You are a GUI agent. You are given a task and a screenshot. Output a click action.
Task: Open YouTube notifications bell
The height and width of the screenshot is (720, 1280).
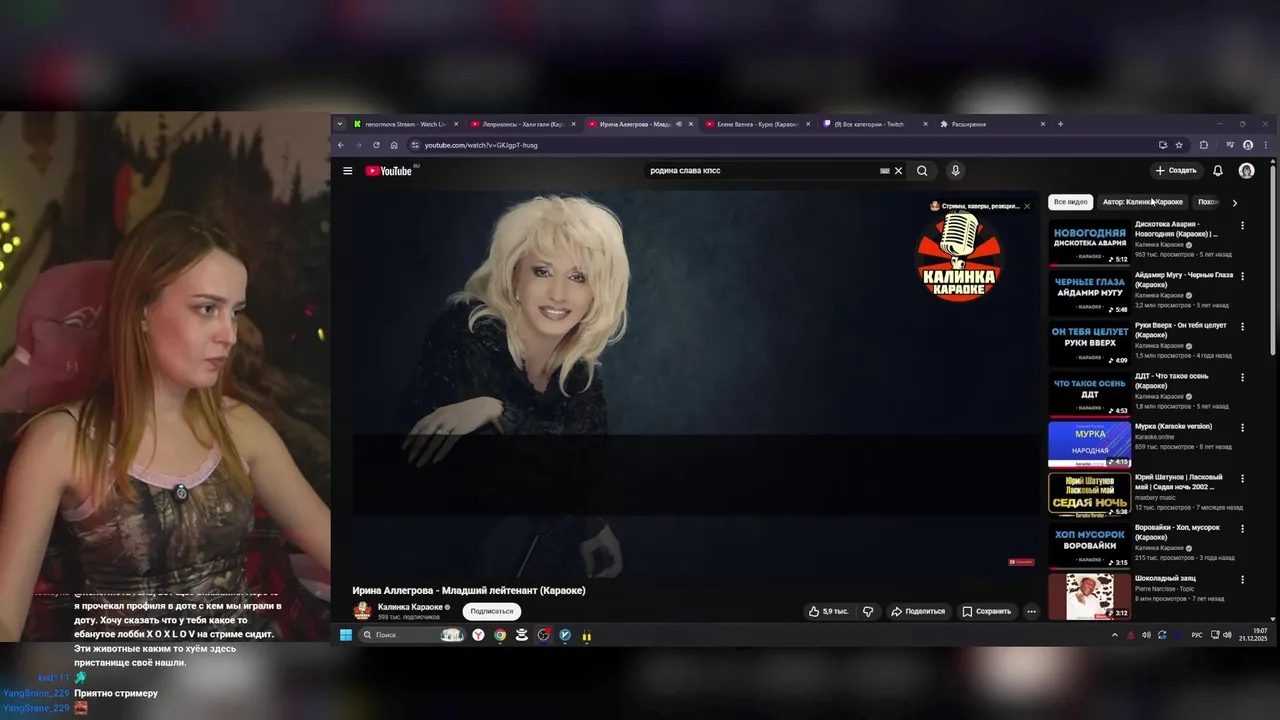1217,171
